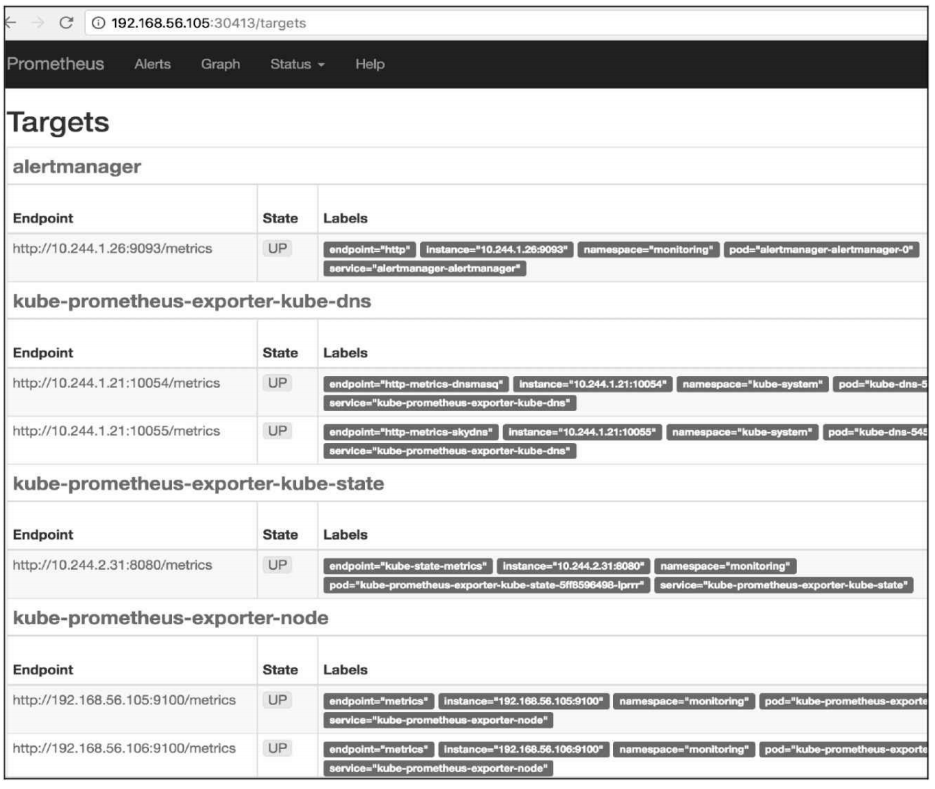Open the Alerts menu item

153,64
